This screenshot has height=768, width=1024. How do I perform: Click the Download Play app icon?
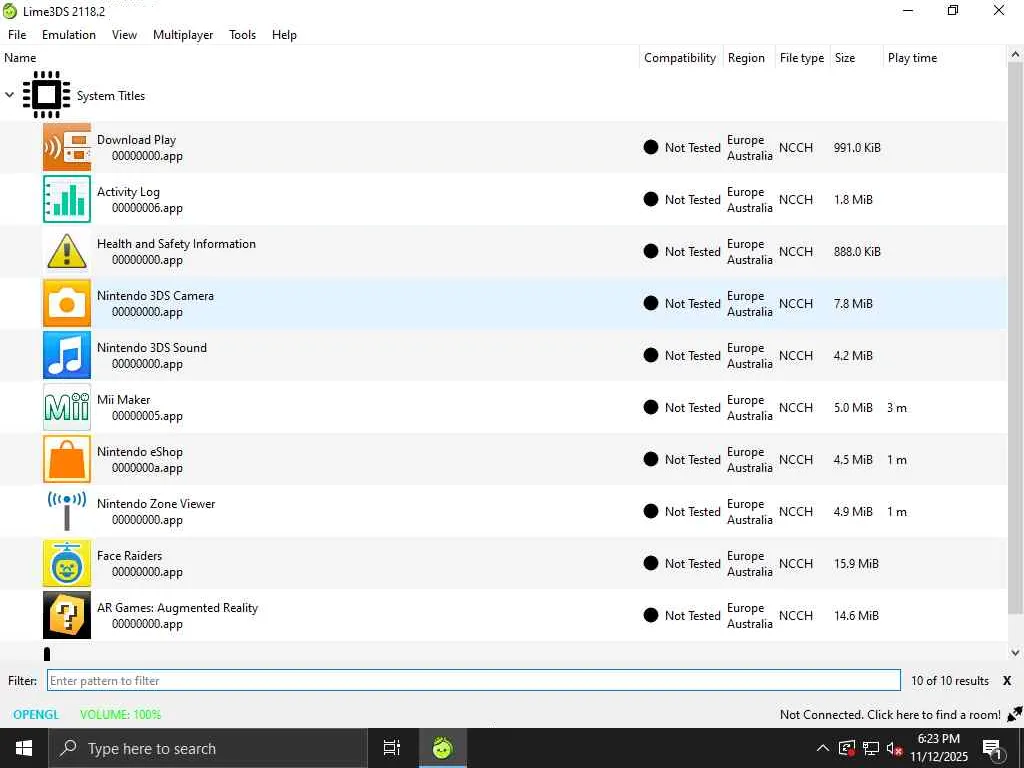point(67,147)
